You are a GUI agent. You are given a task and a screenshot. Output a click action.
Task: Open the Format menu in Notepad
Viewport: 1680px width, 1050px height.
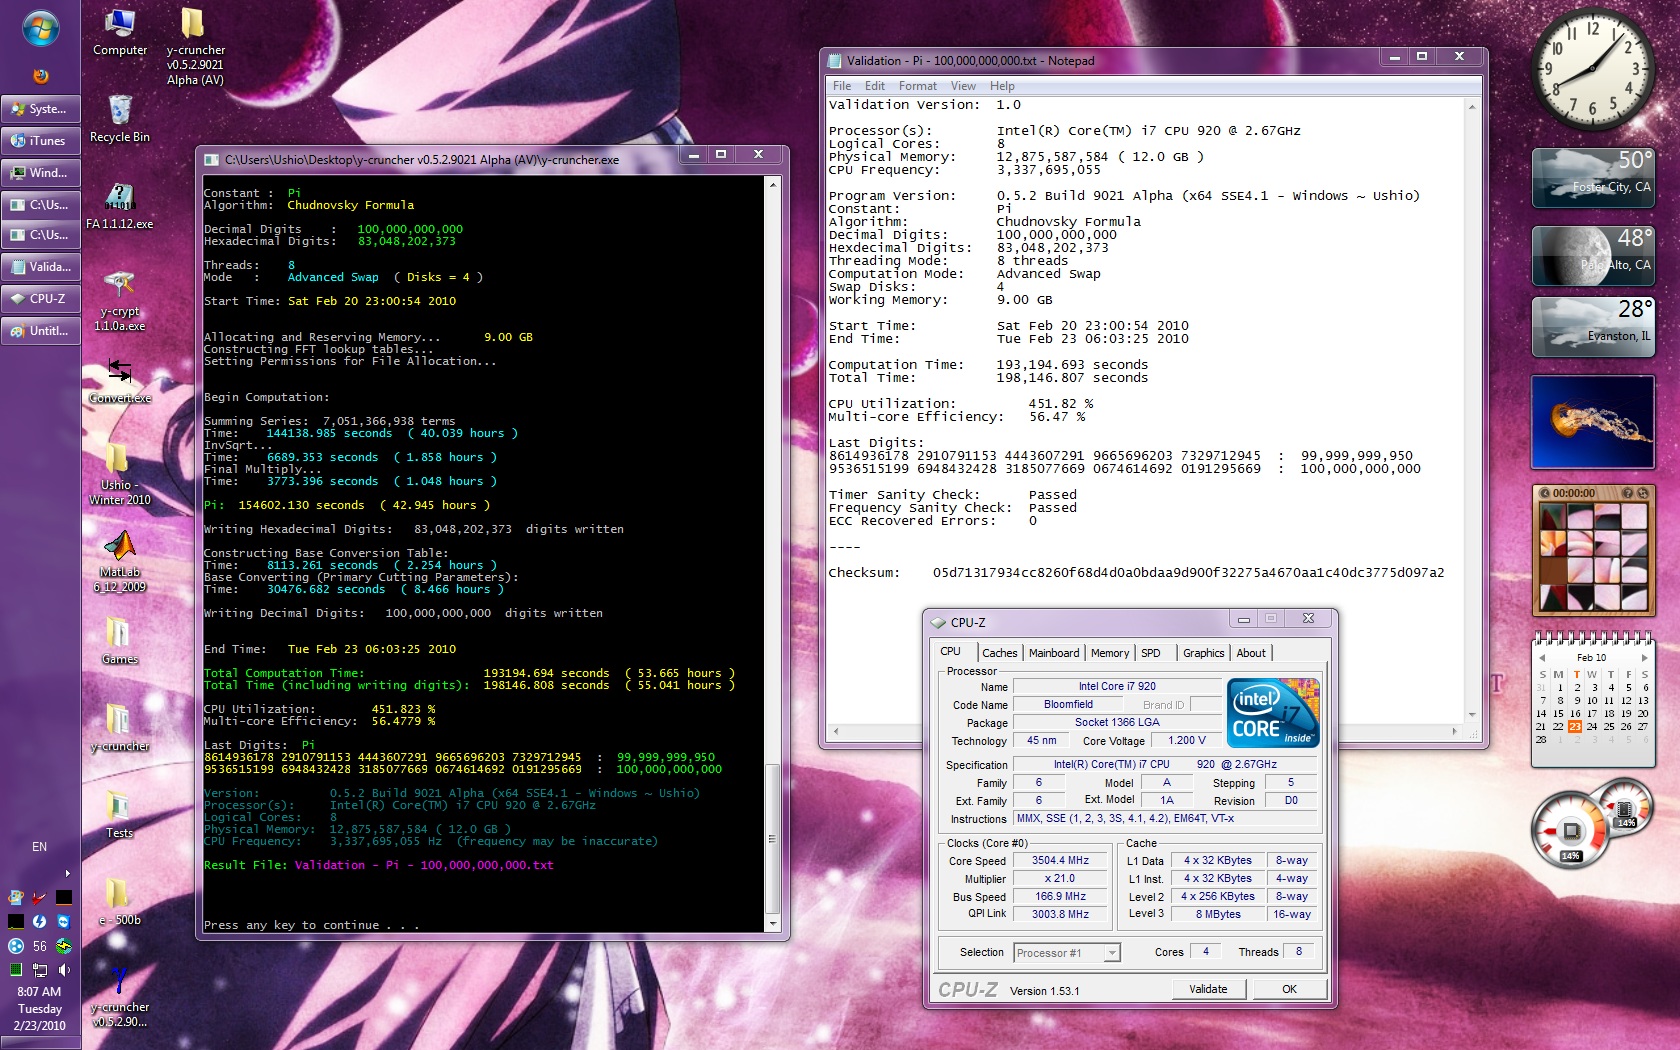point(917,86)
